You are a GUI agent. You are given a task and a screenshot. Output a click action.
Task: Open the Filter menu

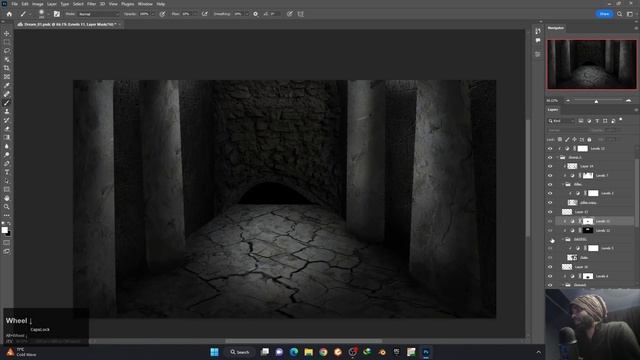coord(91,4)
